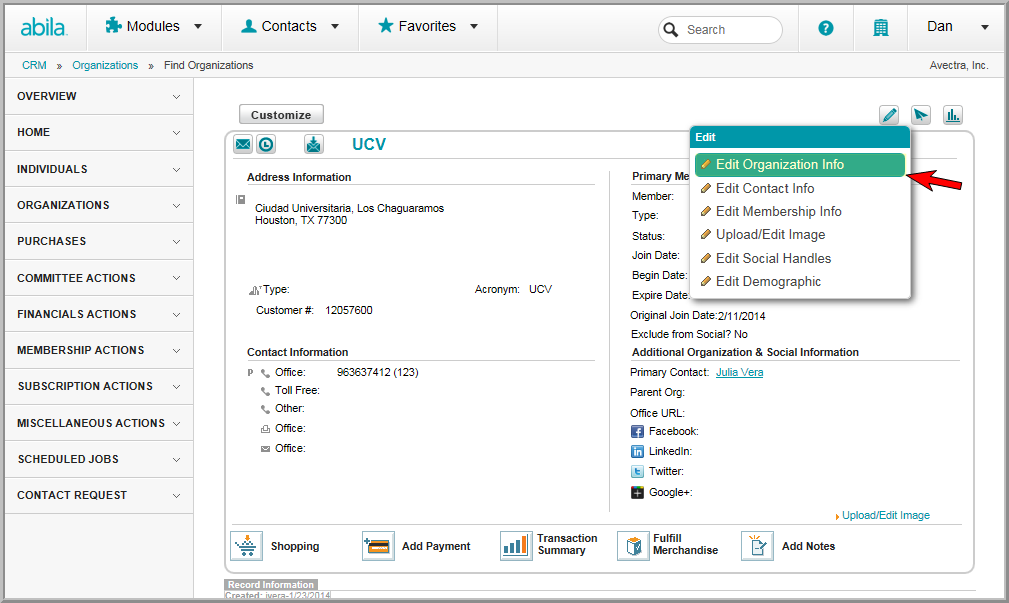Open the Modules menu

[x=153, y=26]
